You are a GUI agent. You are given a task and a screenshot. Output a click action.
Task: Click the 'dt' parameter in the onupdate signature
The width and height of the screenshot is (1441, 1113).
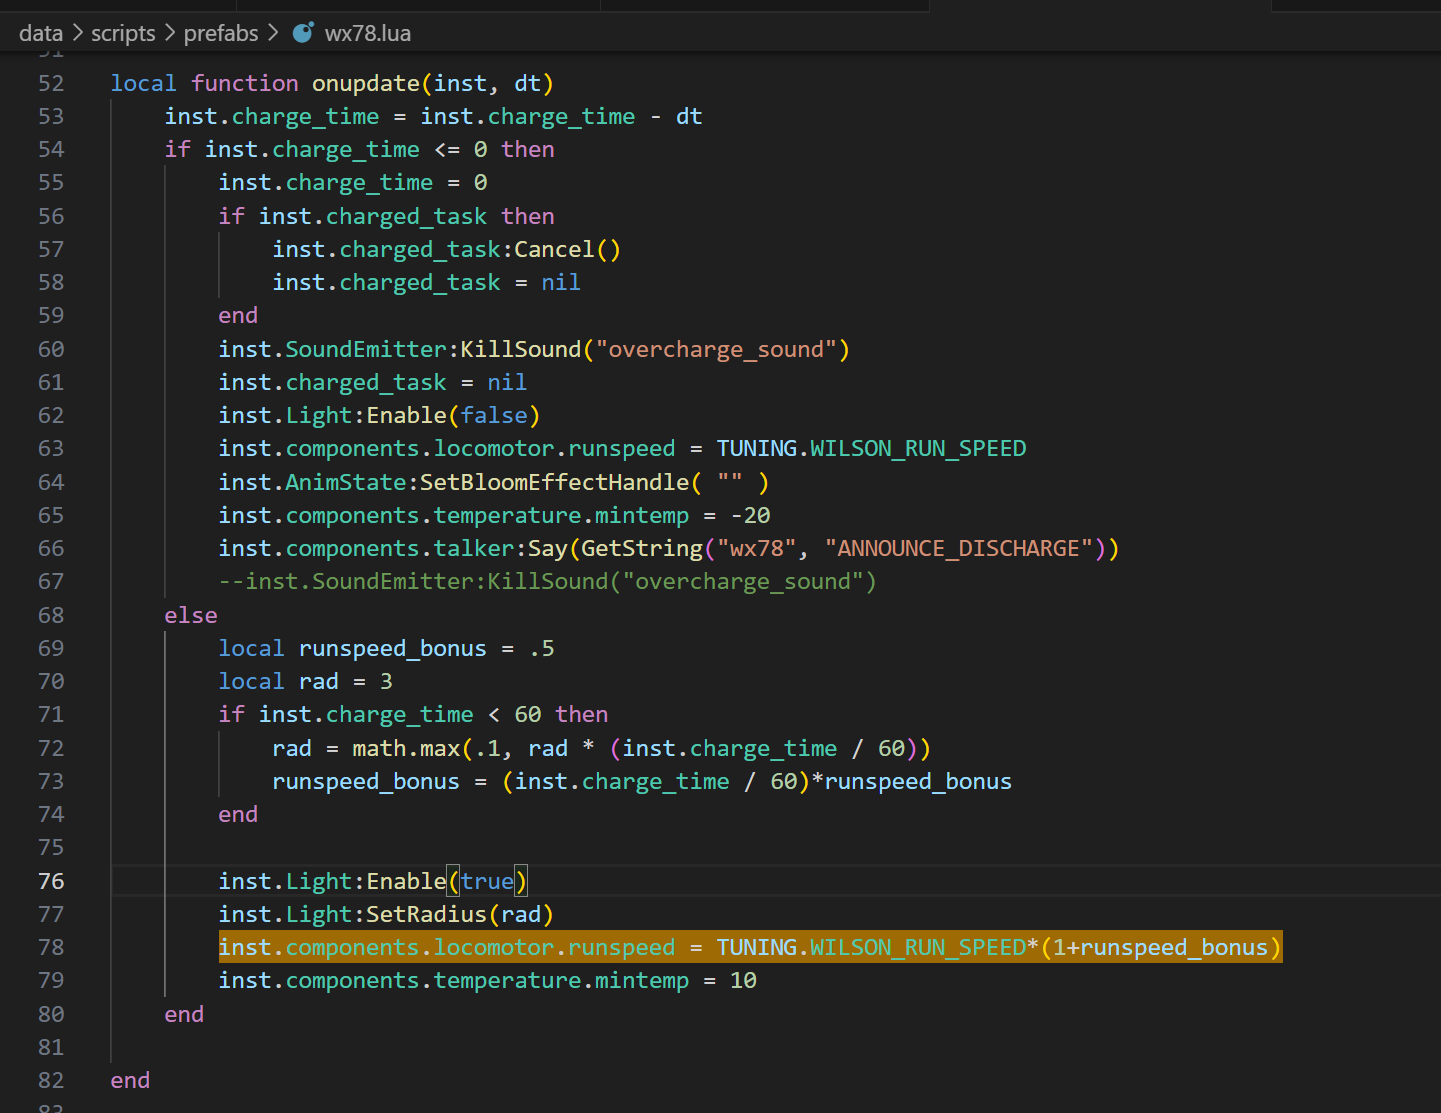tap(527, 83)
